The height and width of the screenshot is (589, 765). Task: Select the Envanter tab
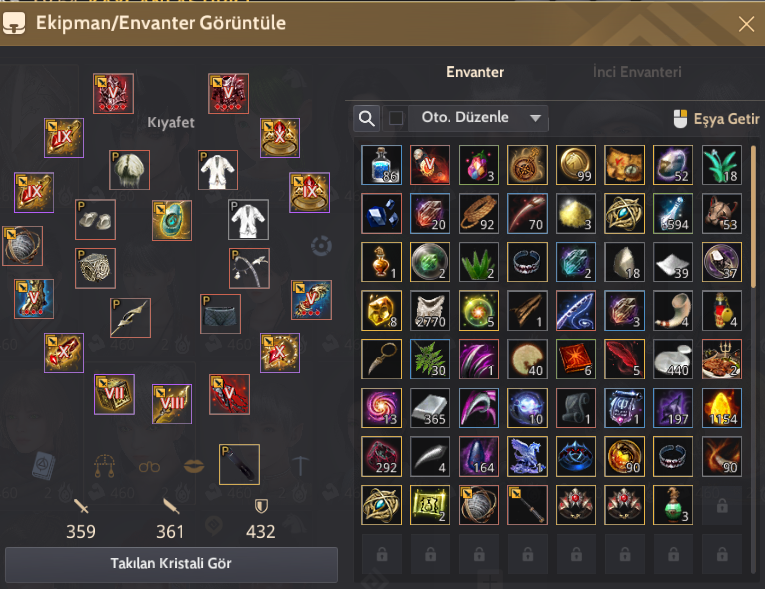pos(475,72)
